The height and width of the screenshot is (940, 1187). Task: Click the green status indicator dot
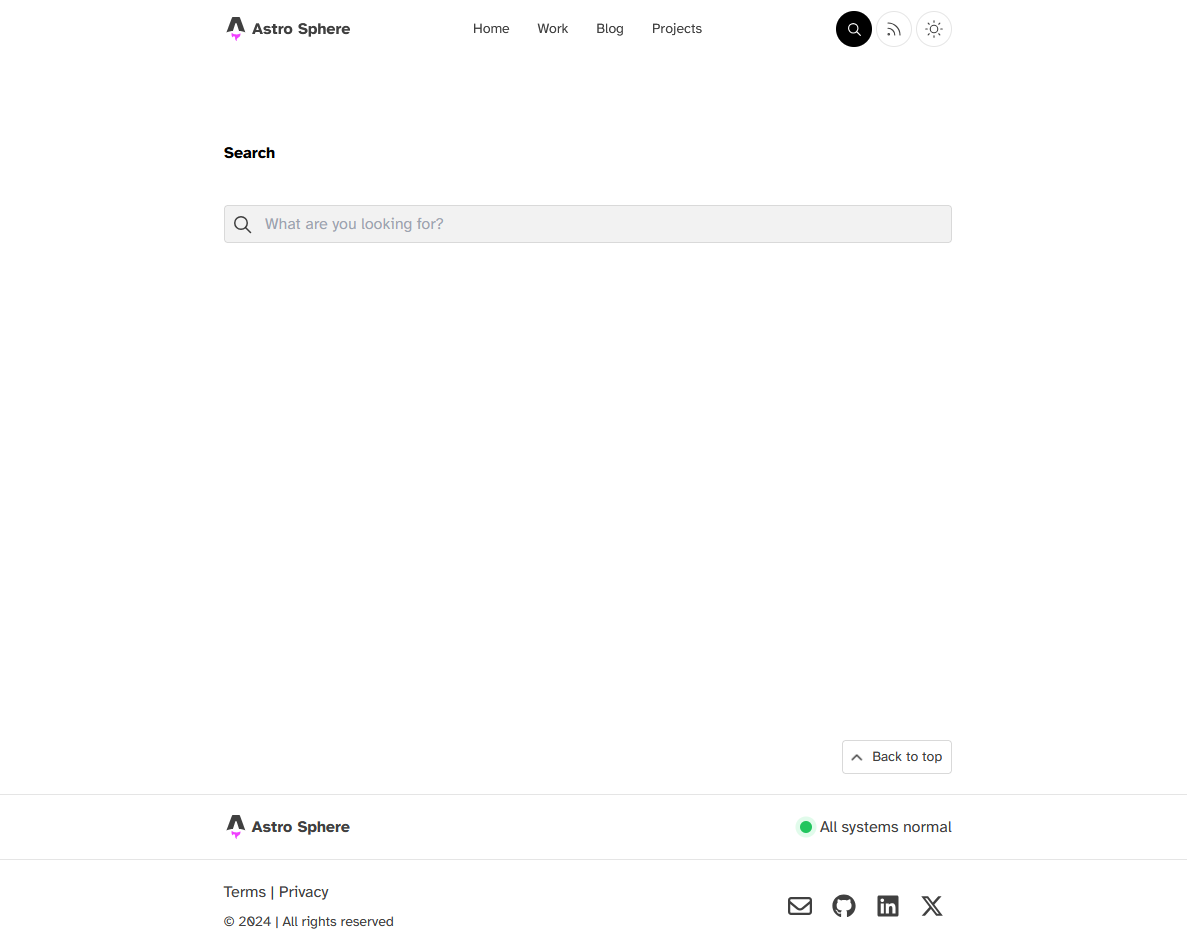pyautogui.click(x=806, y=827)
